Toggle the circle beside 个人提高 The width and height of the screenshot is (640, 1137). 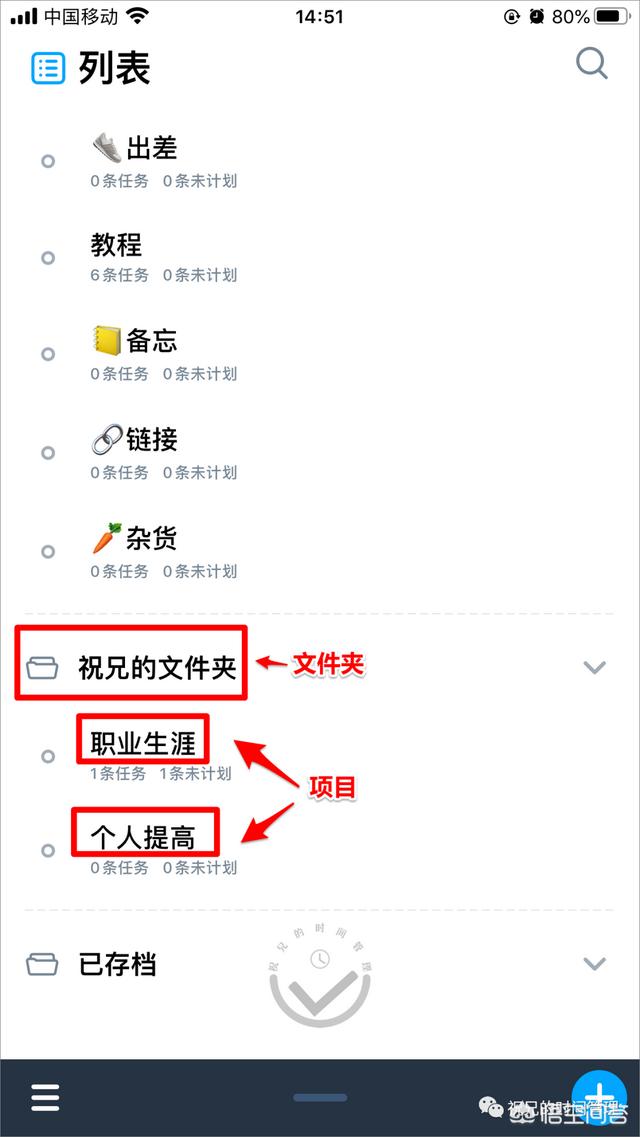click(48, 851)
